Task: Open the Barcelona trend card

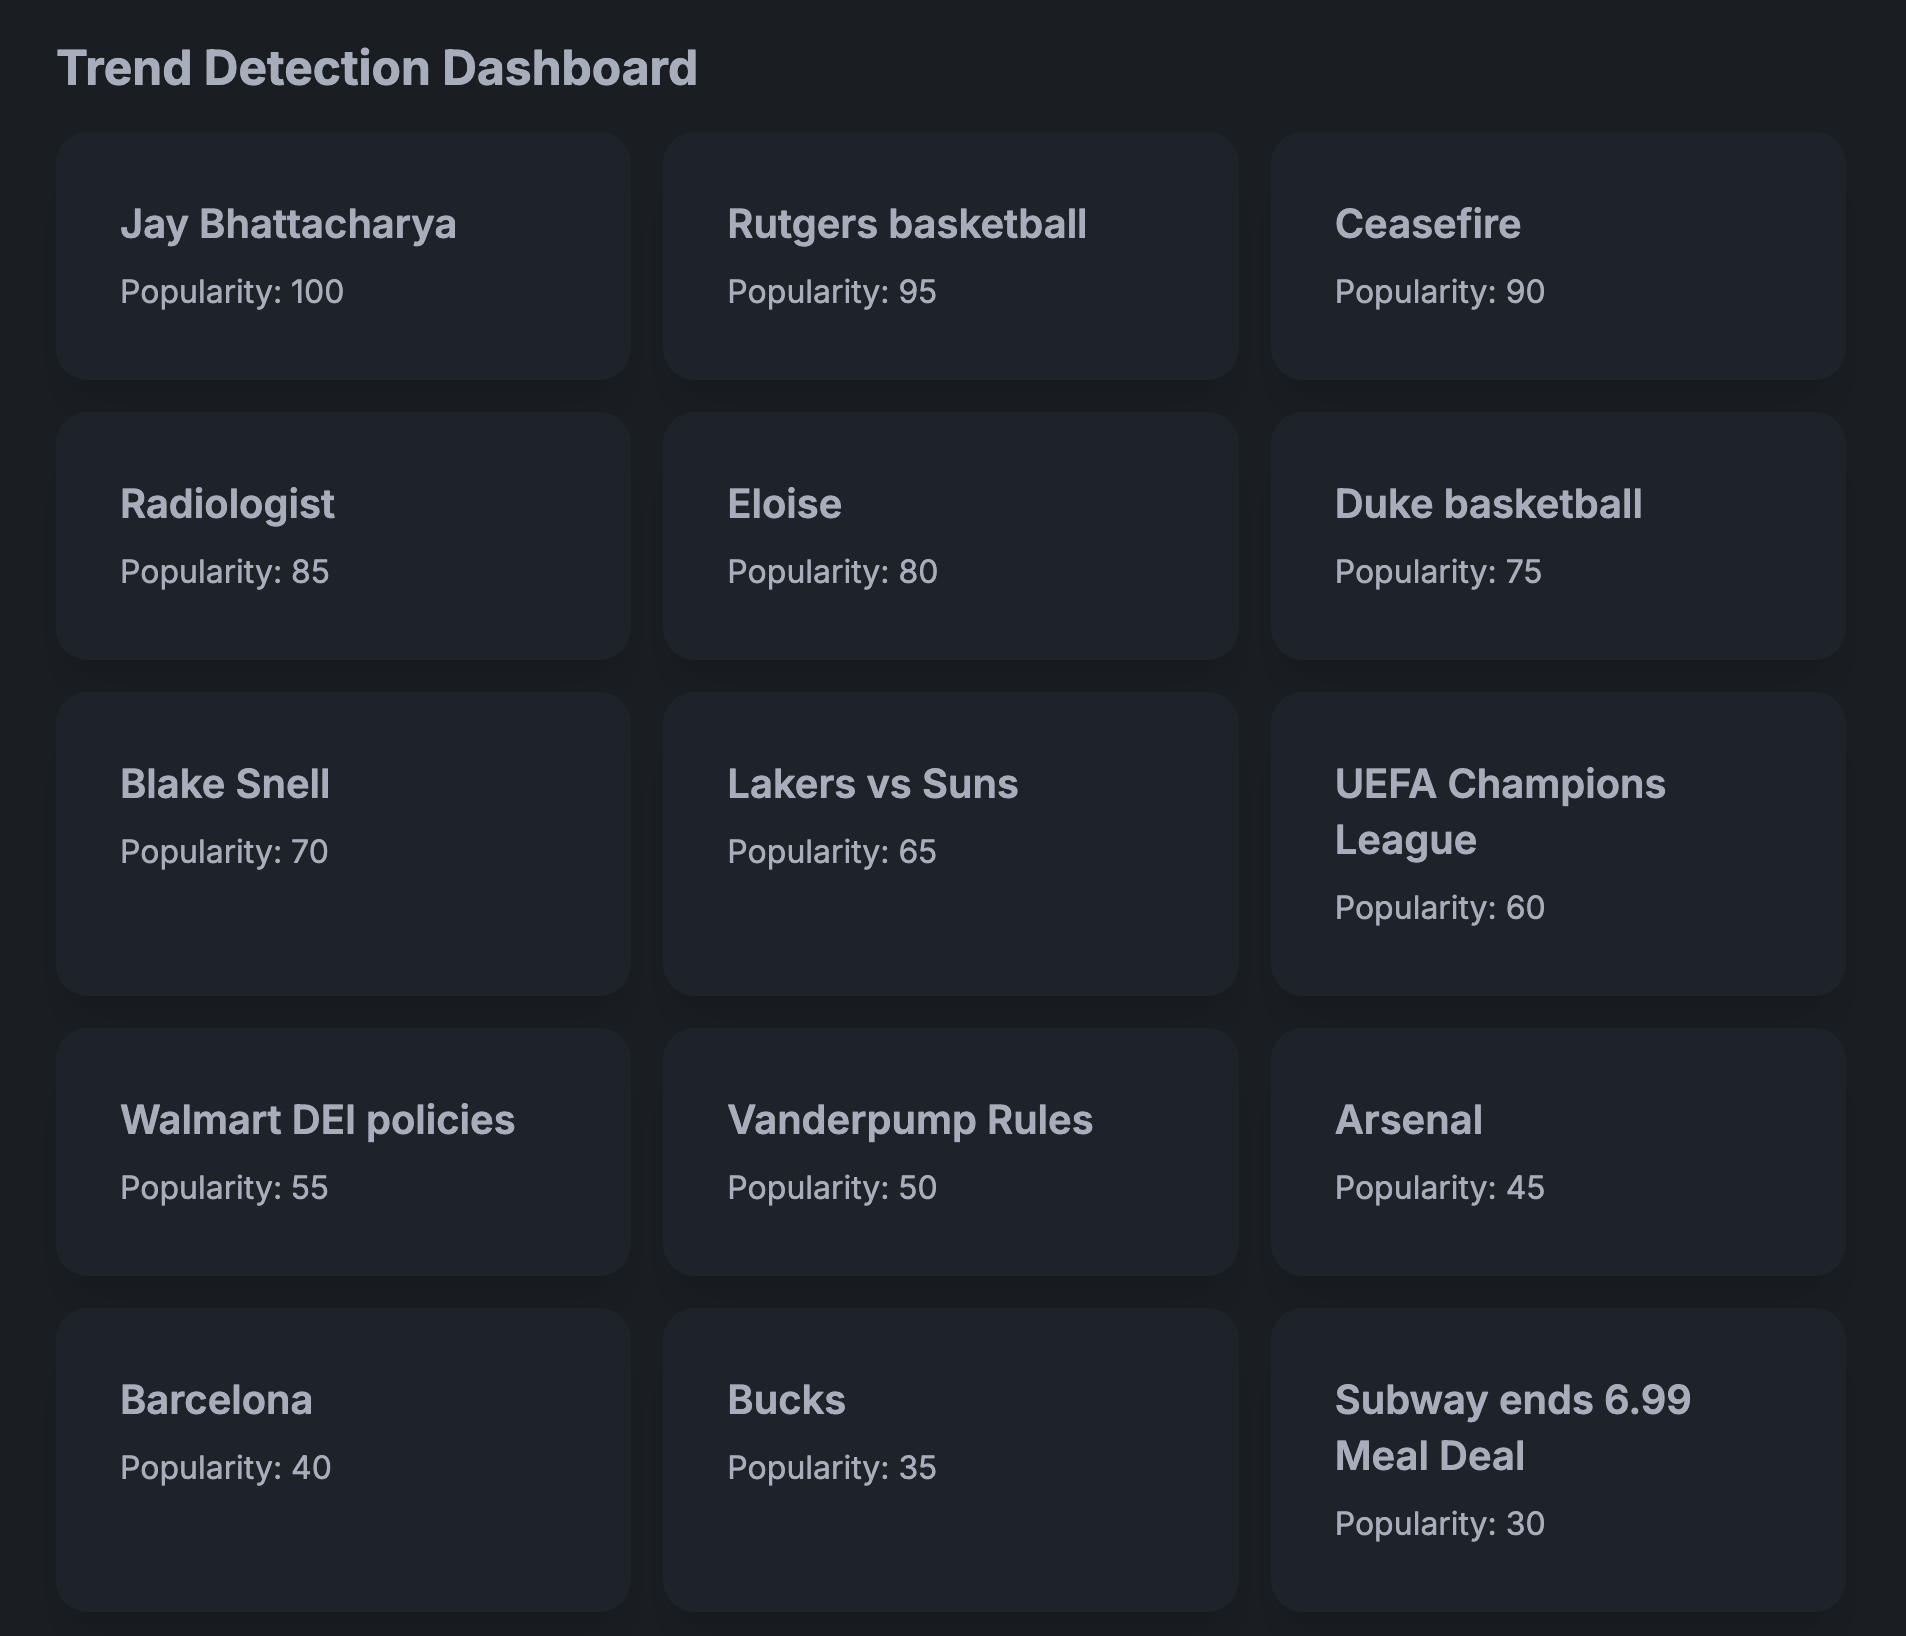Action: 343,1460
